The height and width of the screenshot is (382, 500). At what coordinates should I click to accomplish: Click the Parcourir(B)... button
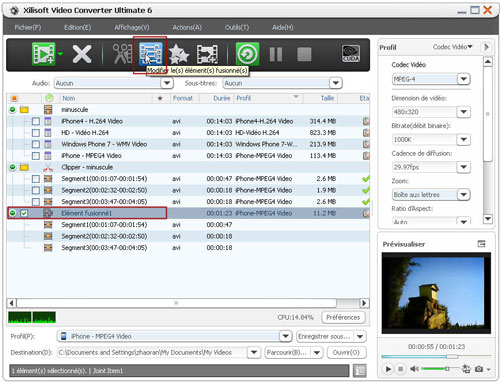[x=287, y=352]
